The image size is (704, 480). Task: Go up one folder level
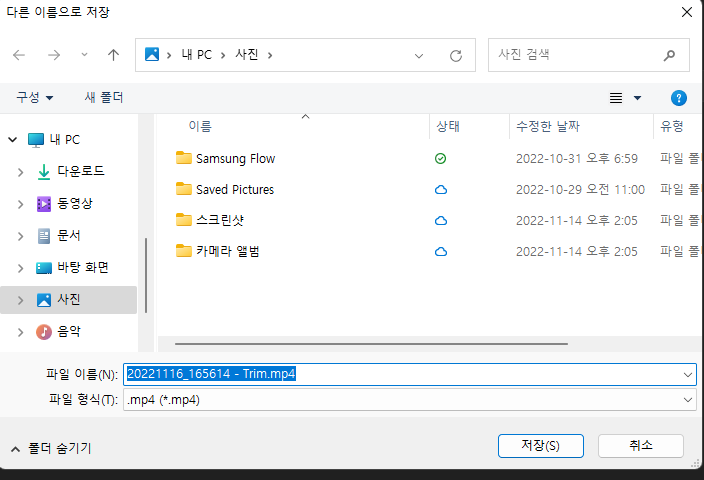point(113,55)
